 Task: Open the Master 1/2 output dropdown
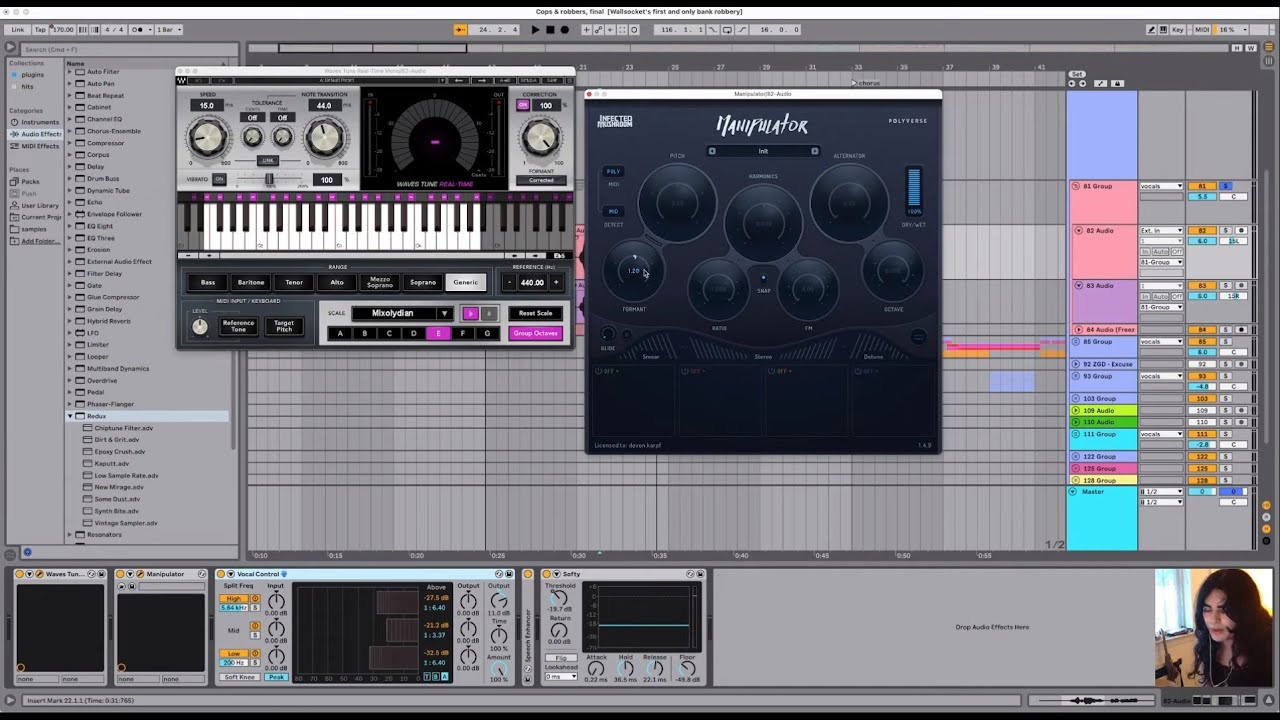pyautogui.click(x=1161, y=502)
